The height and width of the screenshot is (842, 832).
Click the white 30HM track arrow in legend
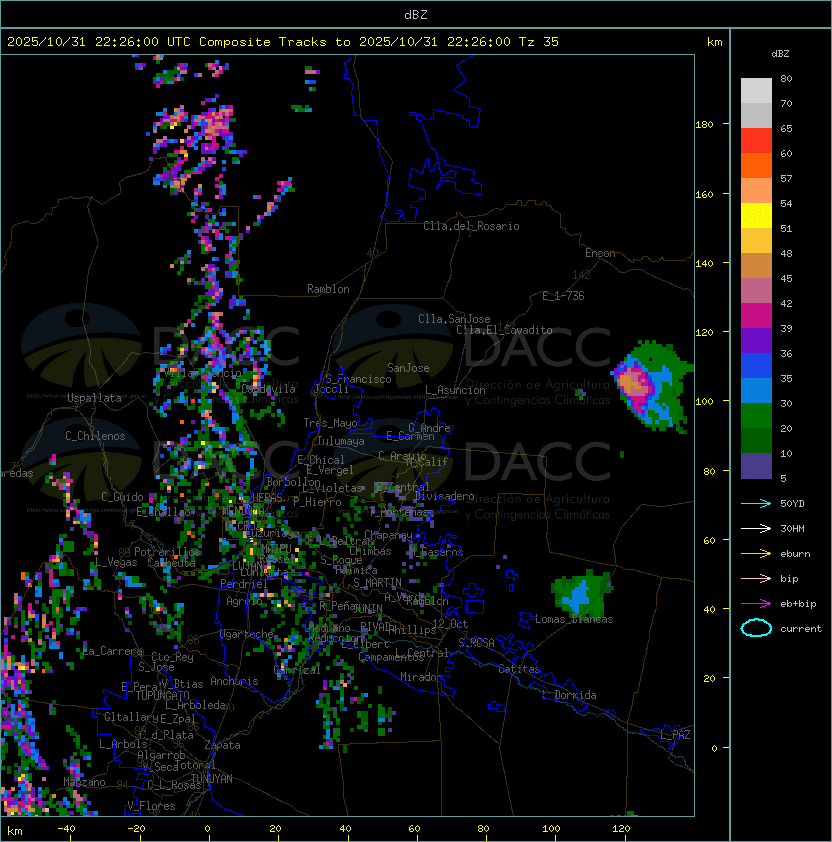click(756, 528)
